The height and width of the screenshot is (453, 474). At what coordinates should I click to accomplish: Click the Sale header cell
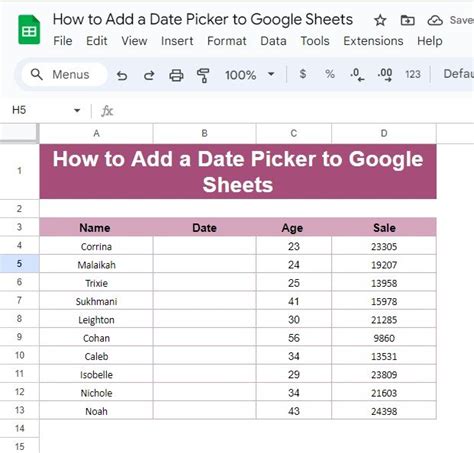click(x=384, y=228)
